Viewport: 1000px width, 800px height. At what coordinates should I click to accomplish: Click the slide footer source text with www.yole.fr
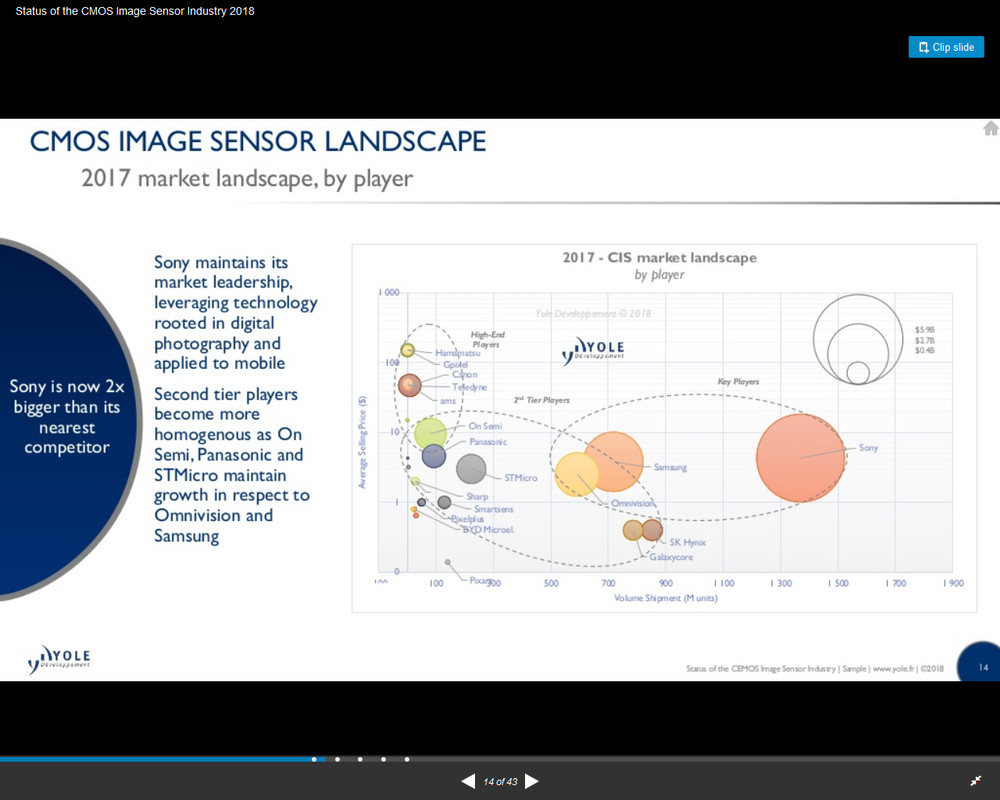pyautogui.click(x=814, y=669)
